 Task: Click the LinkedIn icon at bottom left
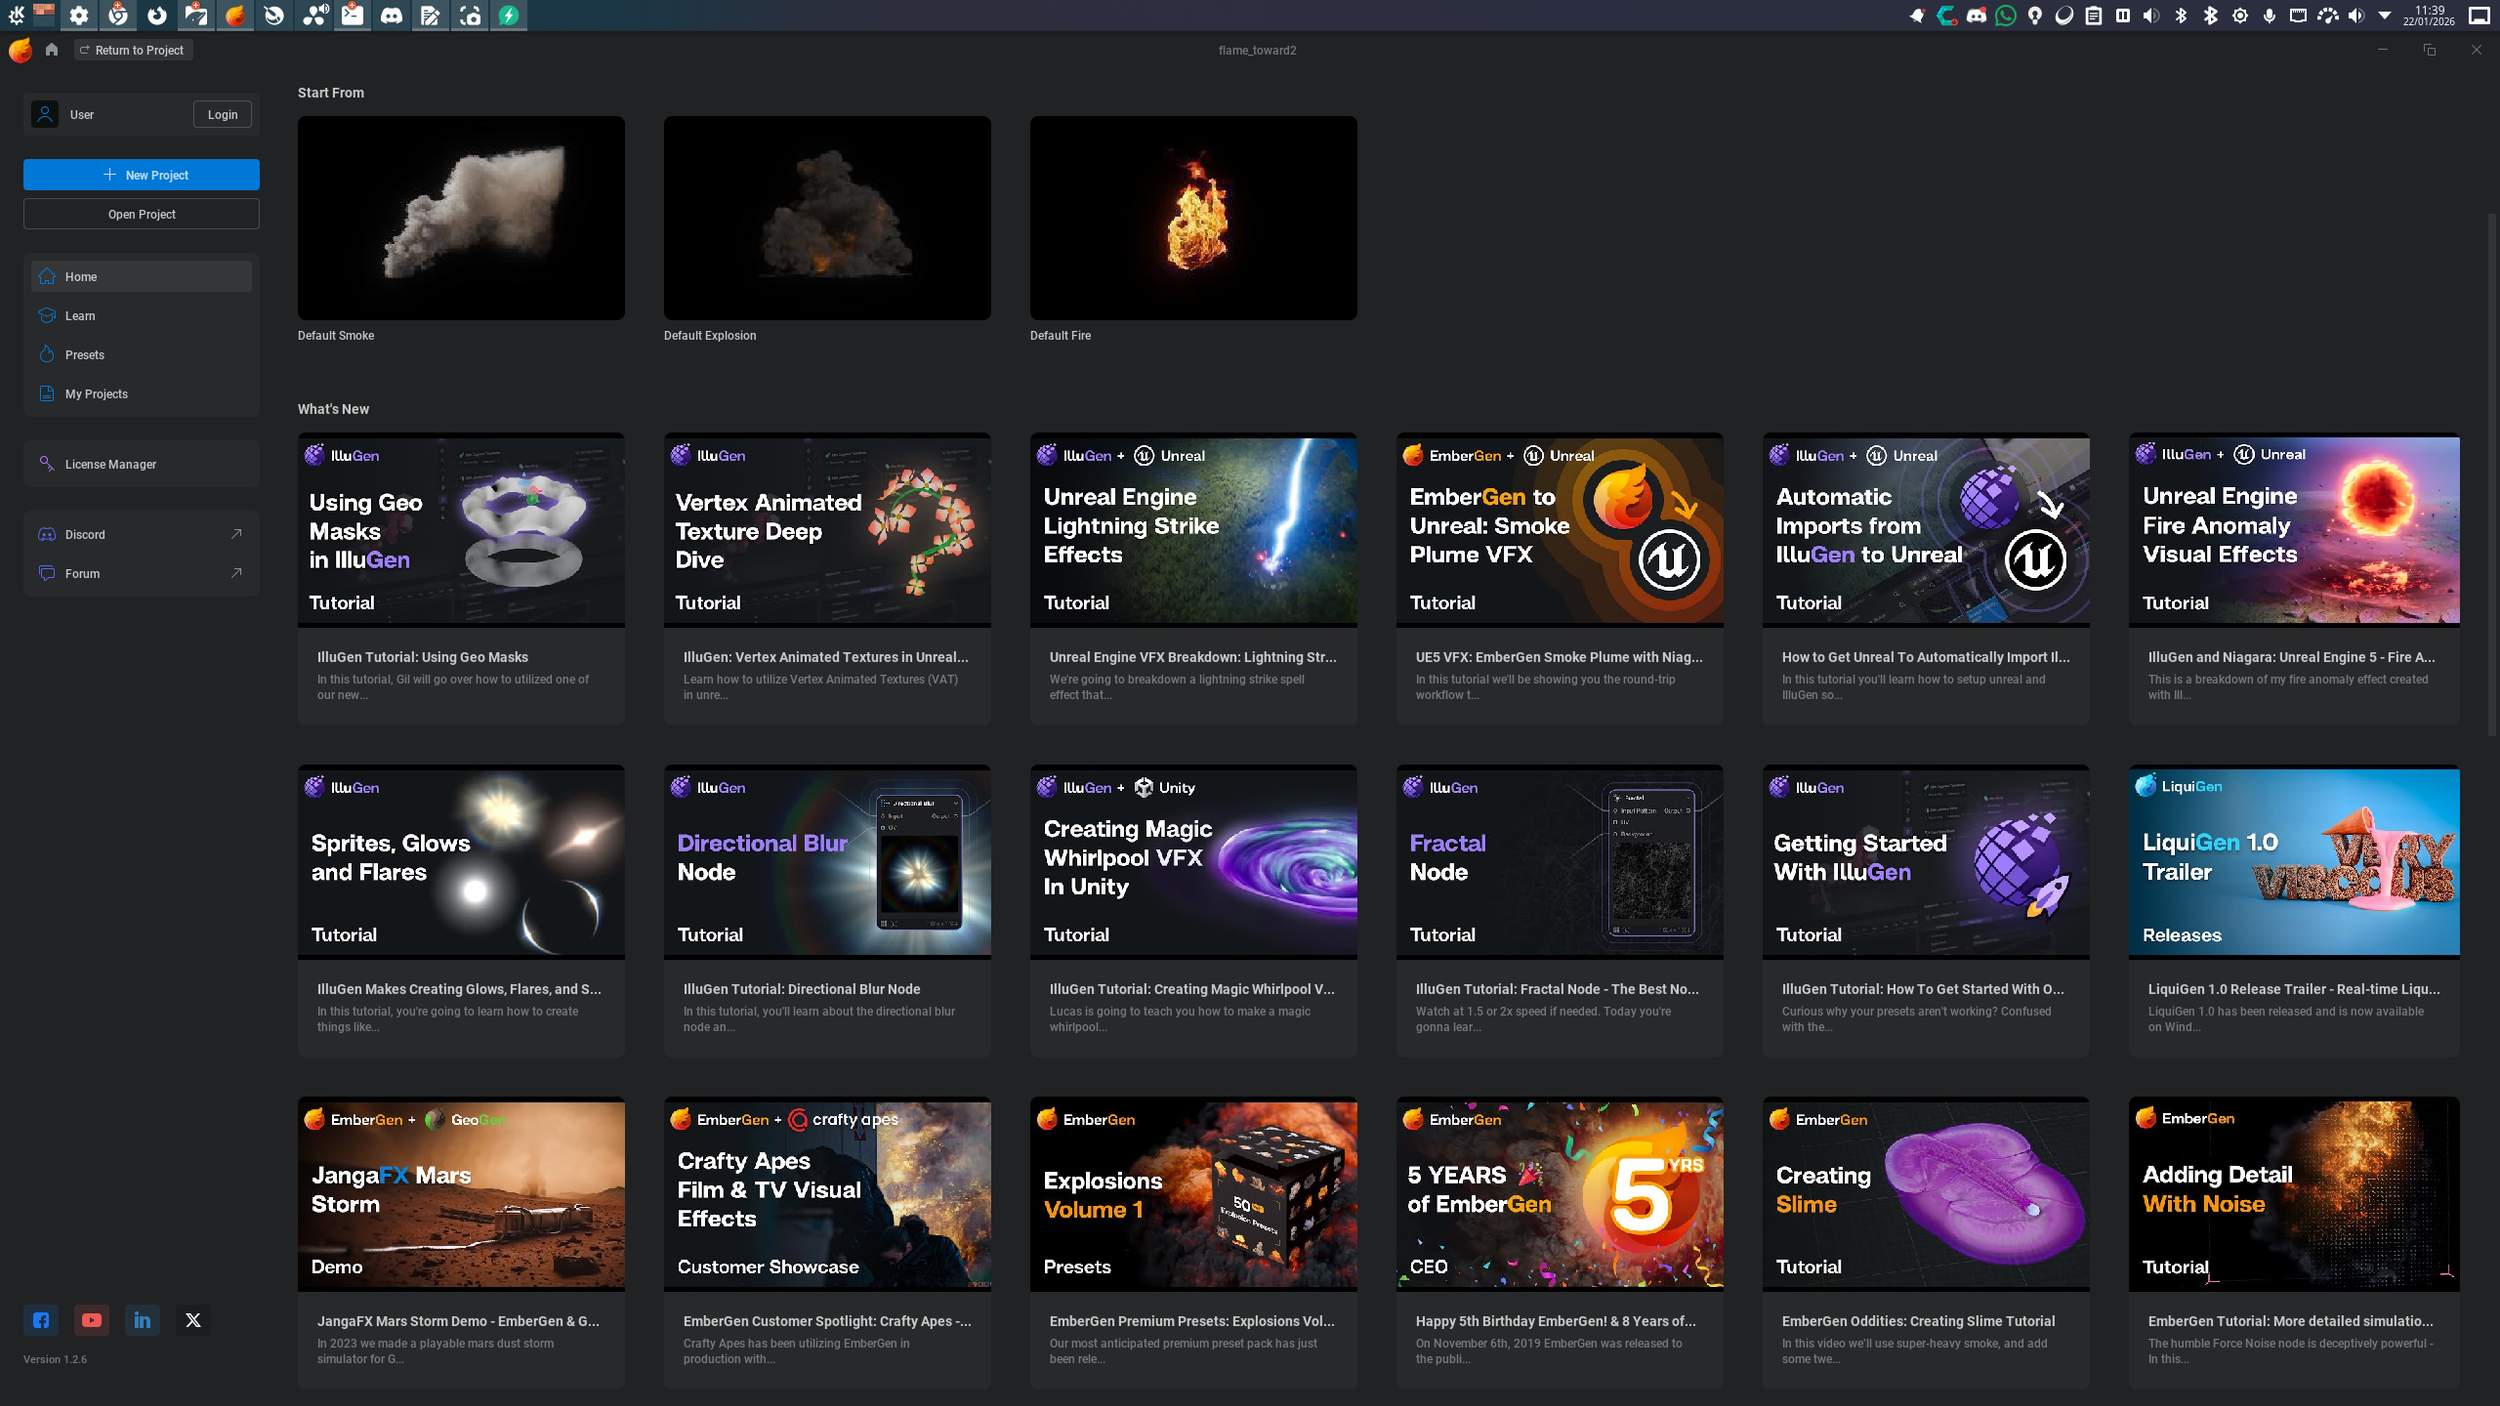[x=142, y=1320]
